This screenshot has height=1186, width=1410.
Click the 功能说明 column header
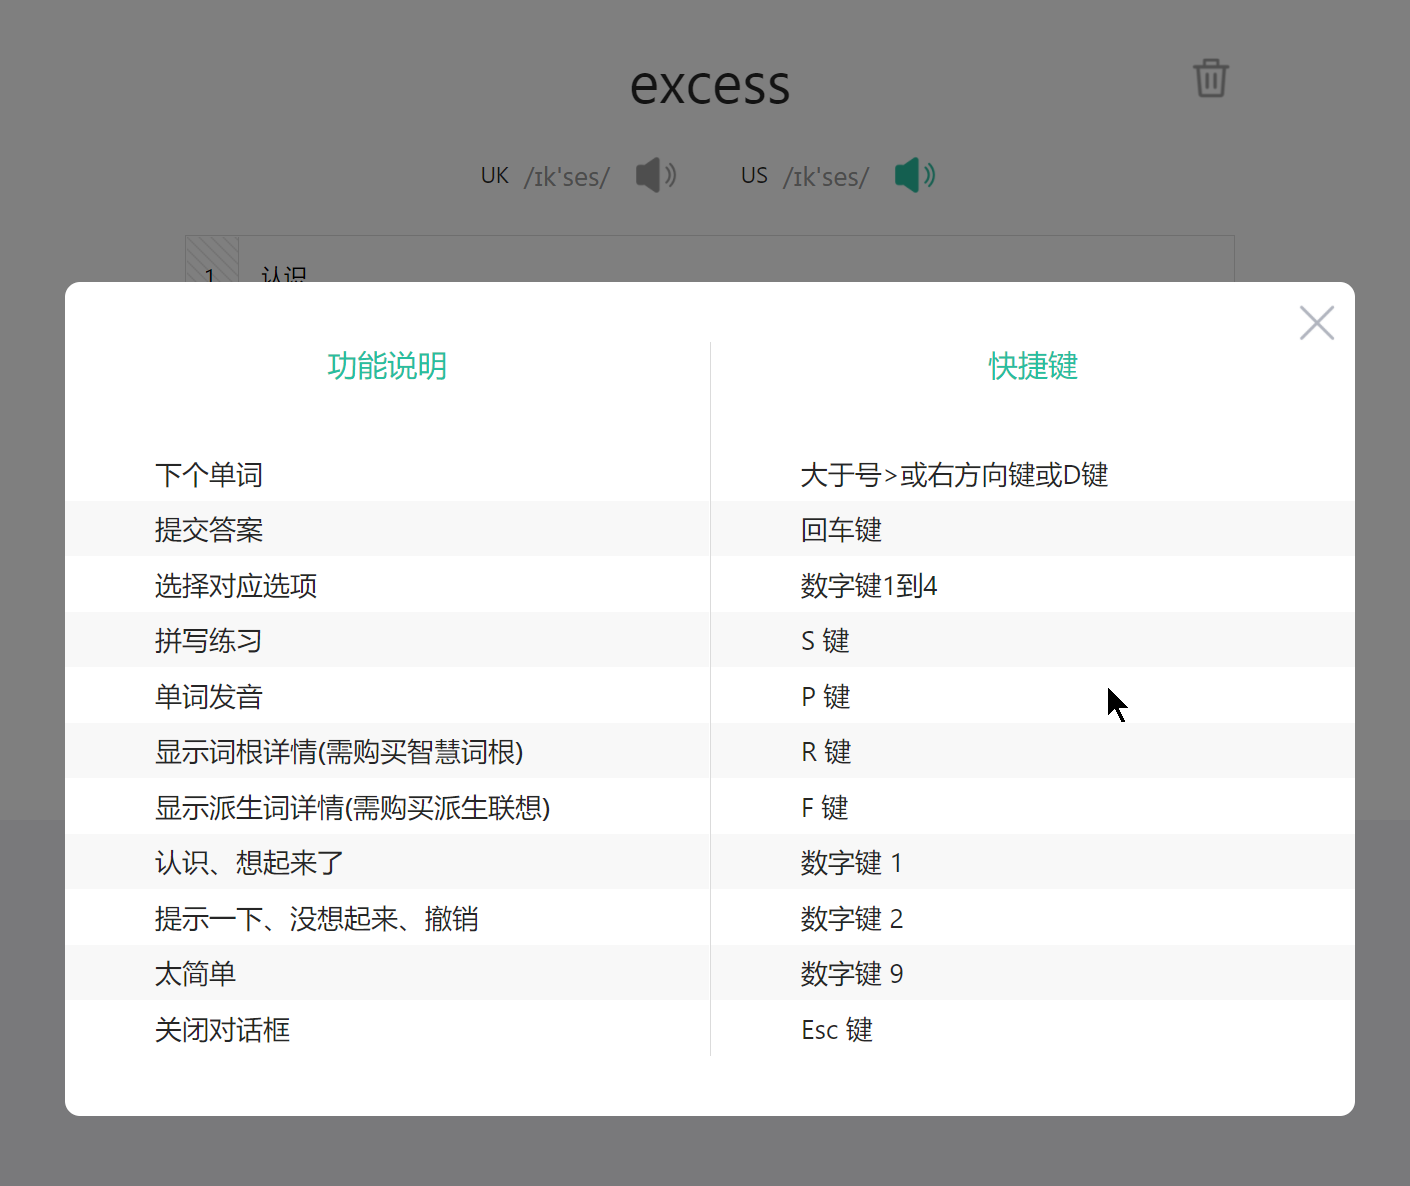coord(387,366)
